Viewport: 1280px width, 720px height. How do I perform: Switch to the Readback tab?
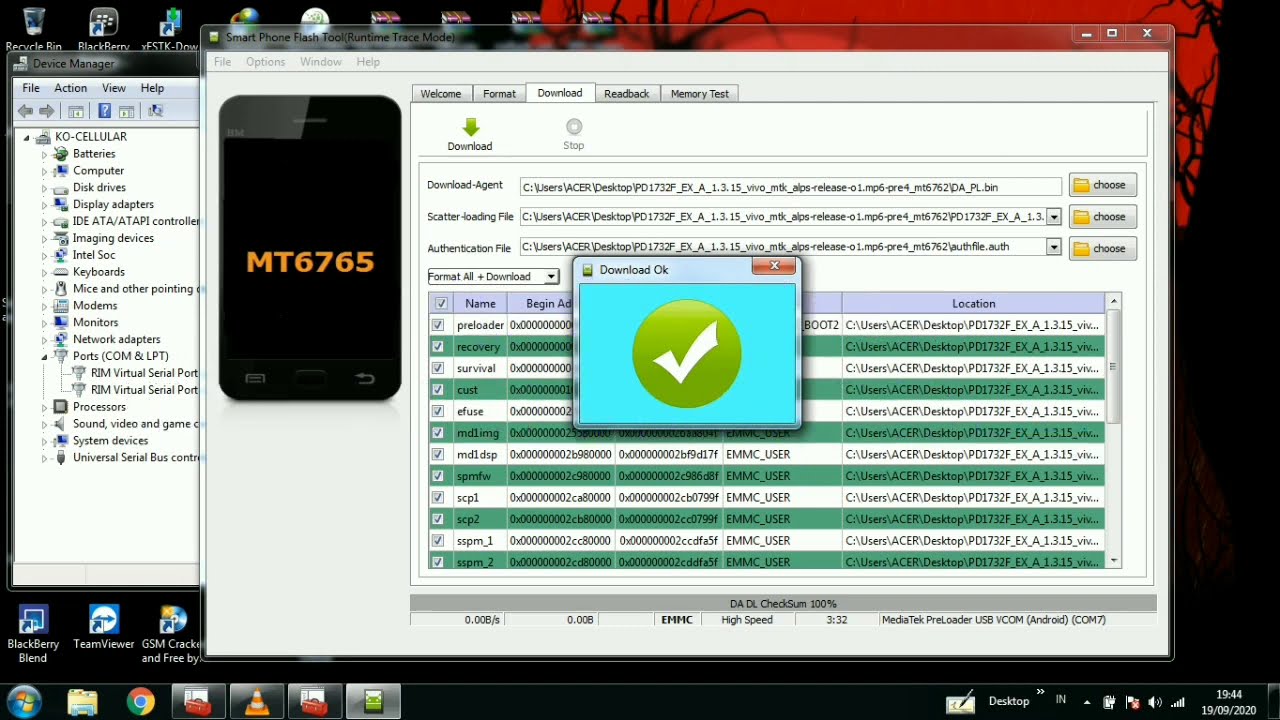point(627,94)
